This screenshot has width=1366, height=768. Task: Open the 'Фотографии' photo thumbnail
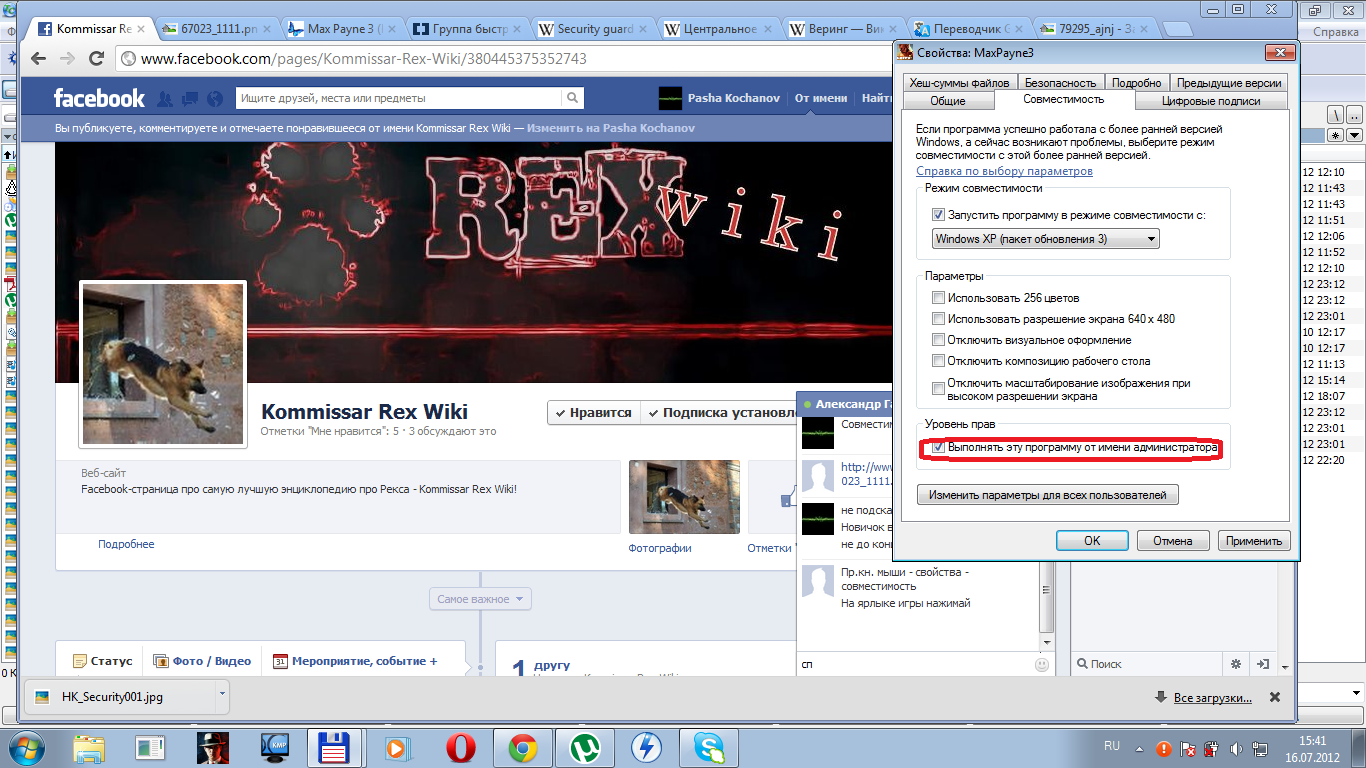[x=684, y=497]
